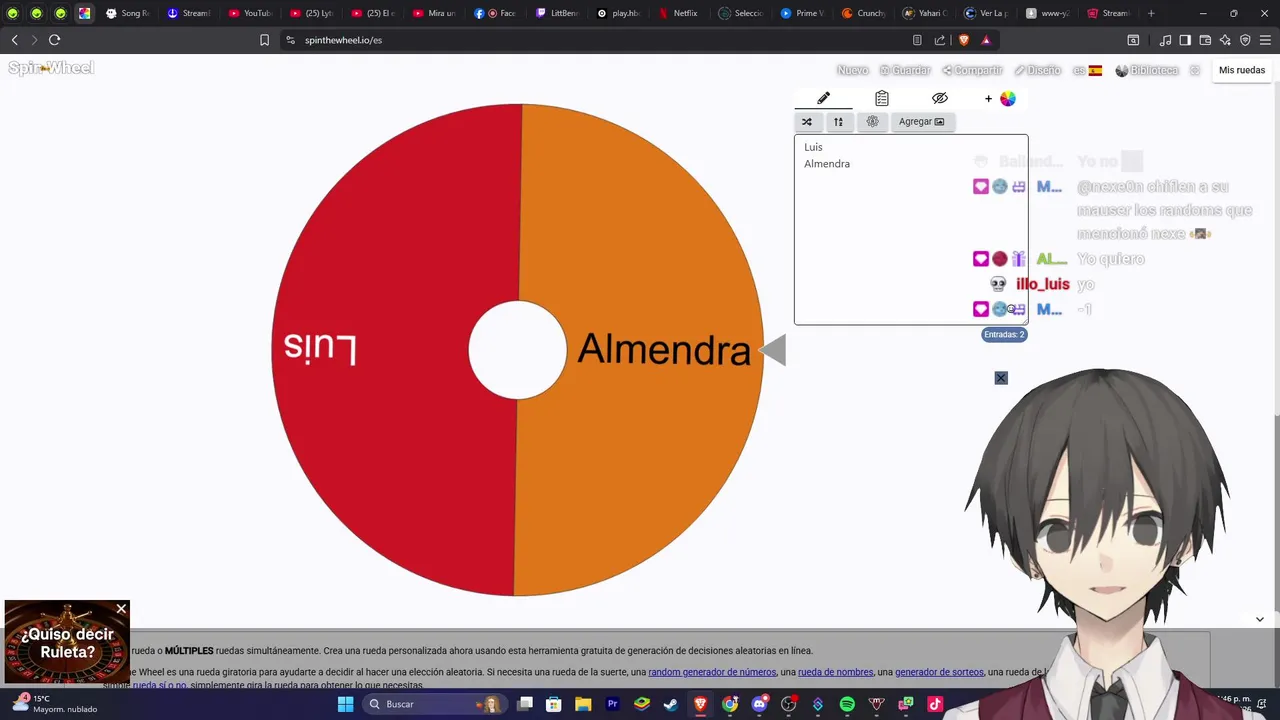The width and height of the screenshot is (1280, 720).
Task: Switch to the YouTube tab
Action: [x=249, y=13]
